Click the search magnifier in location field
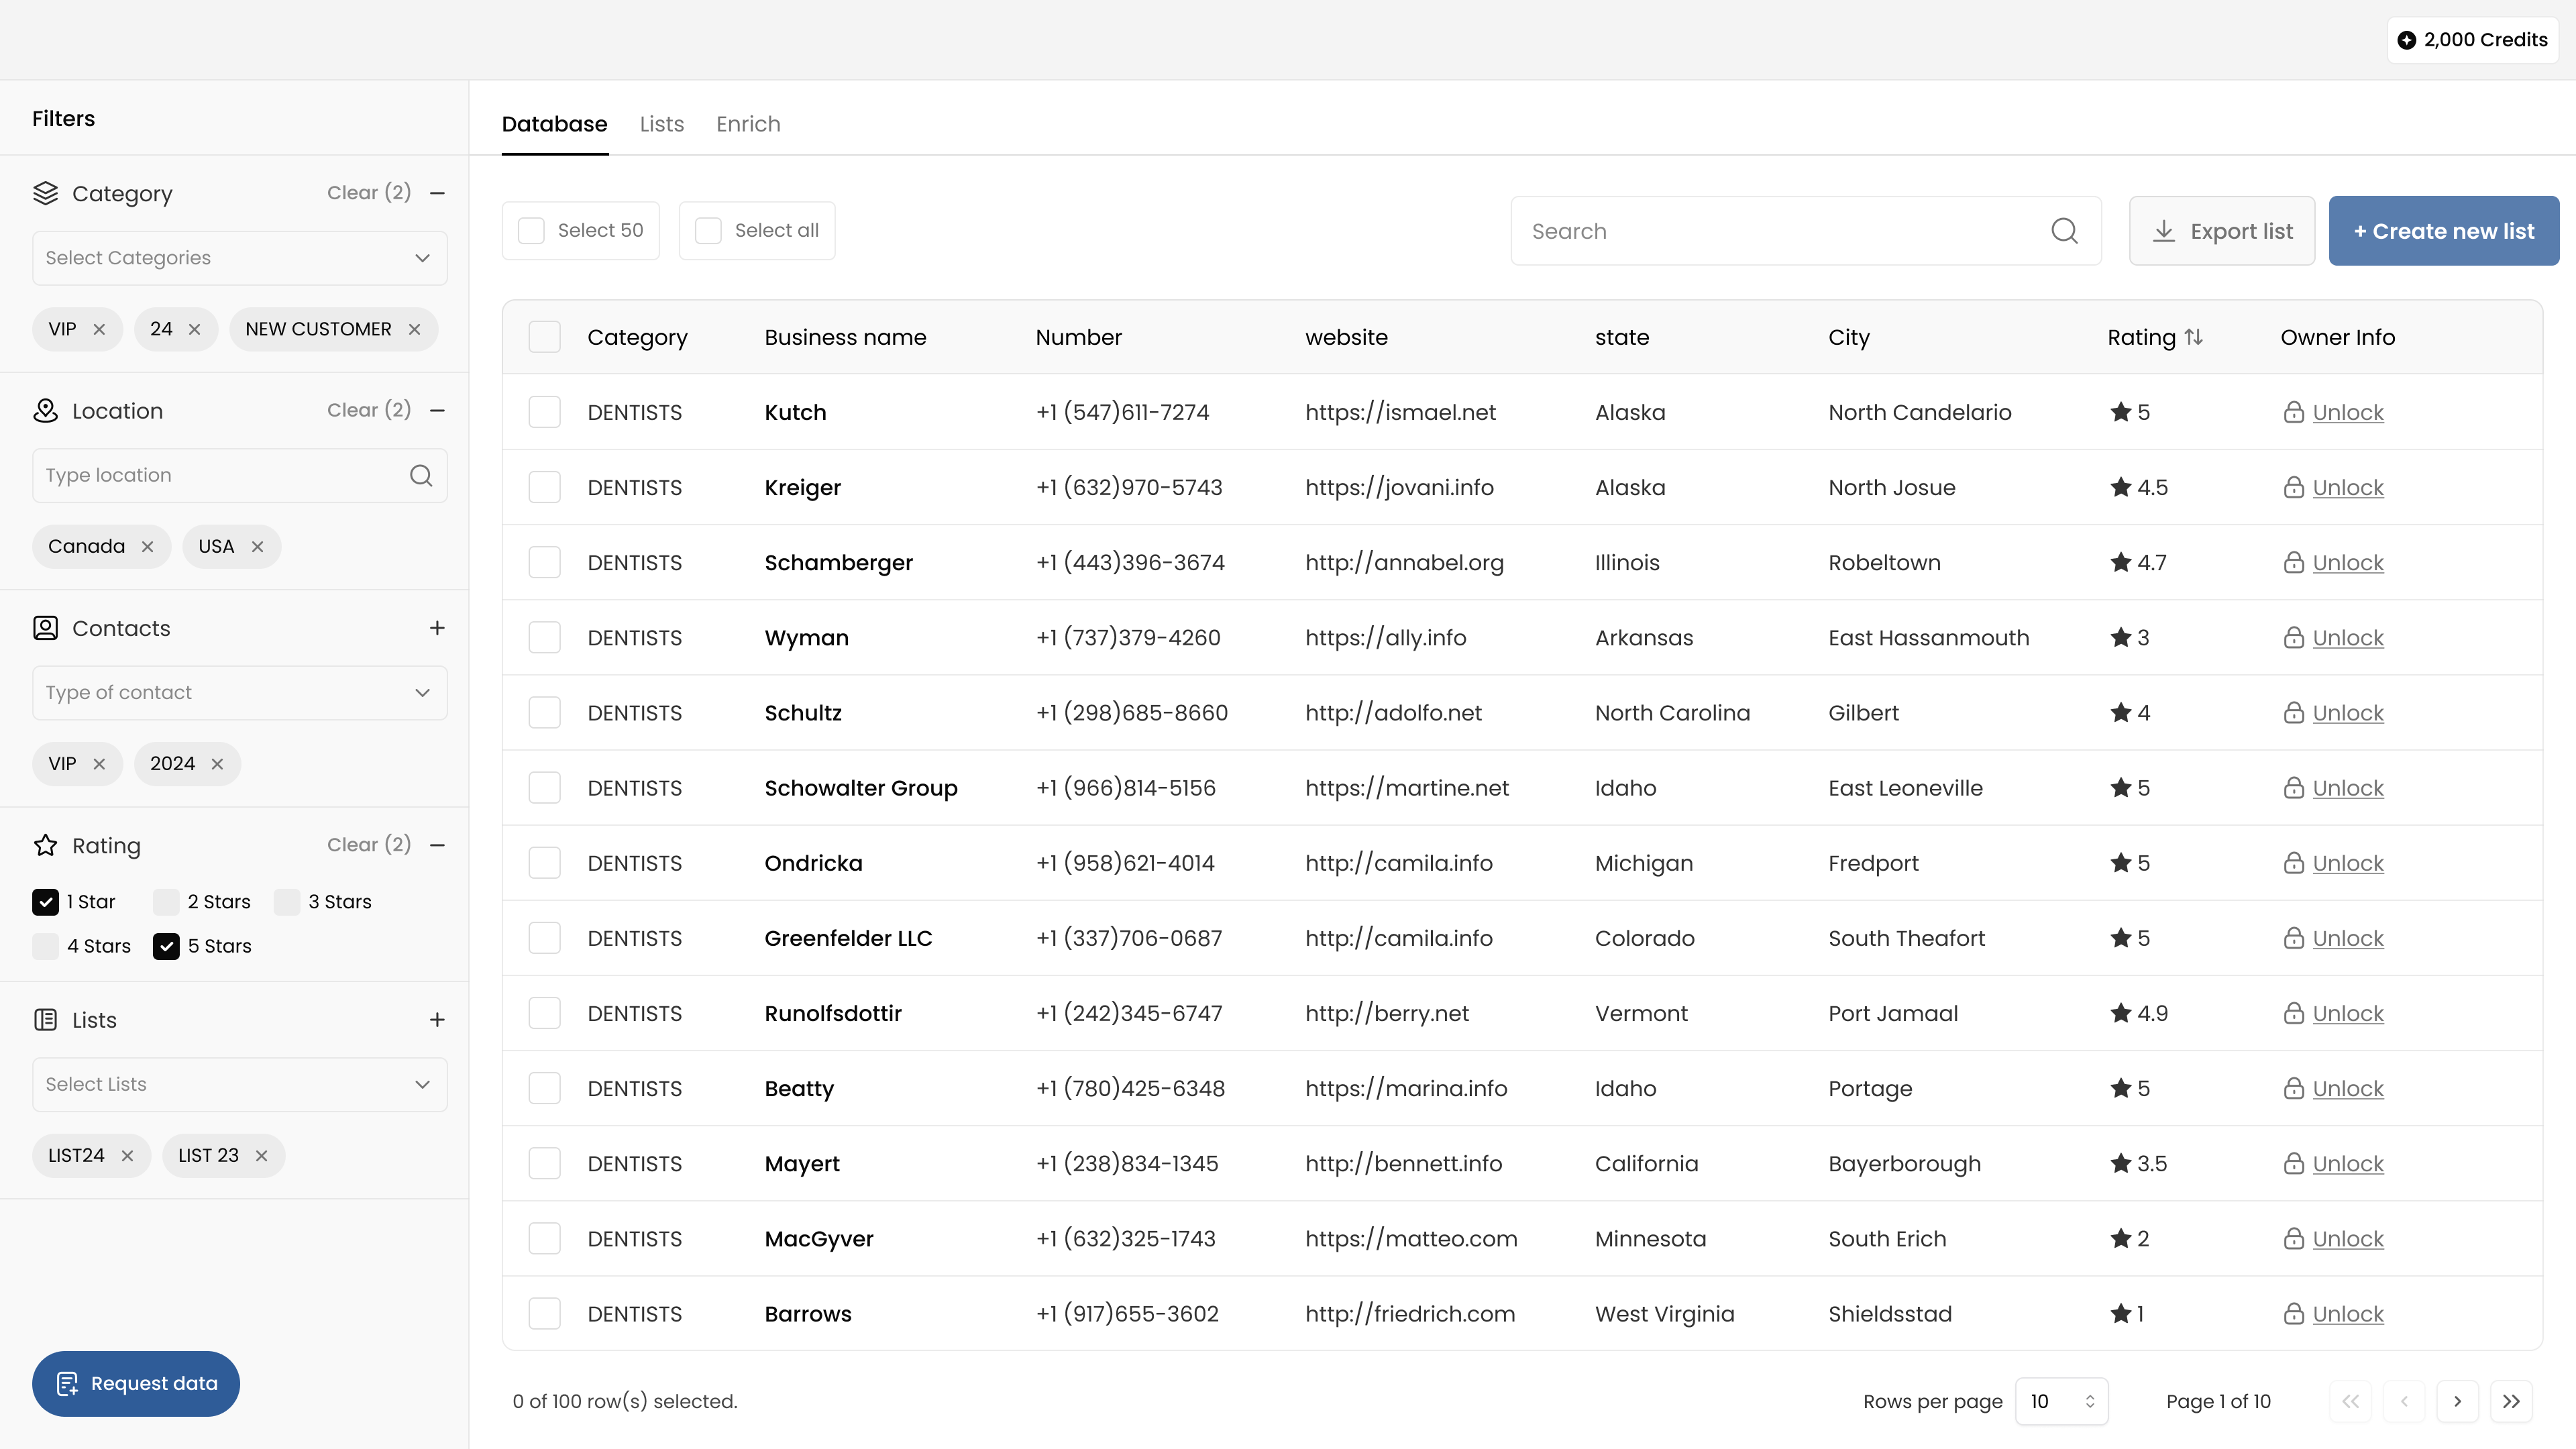The width and height of the screenshot is (2576, 1449). click(421, 476)
